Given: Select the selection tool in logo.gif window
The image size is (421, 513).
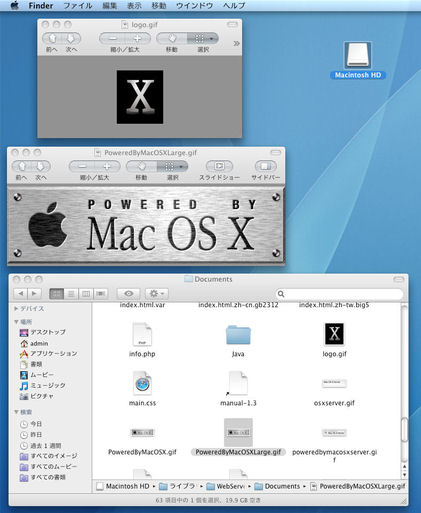Looking at the screenshot, I should [203, 39].
